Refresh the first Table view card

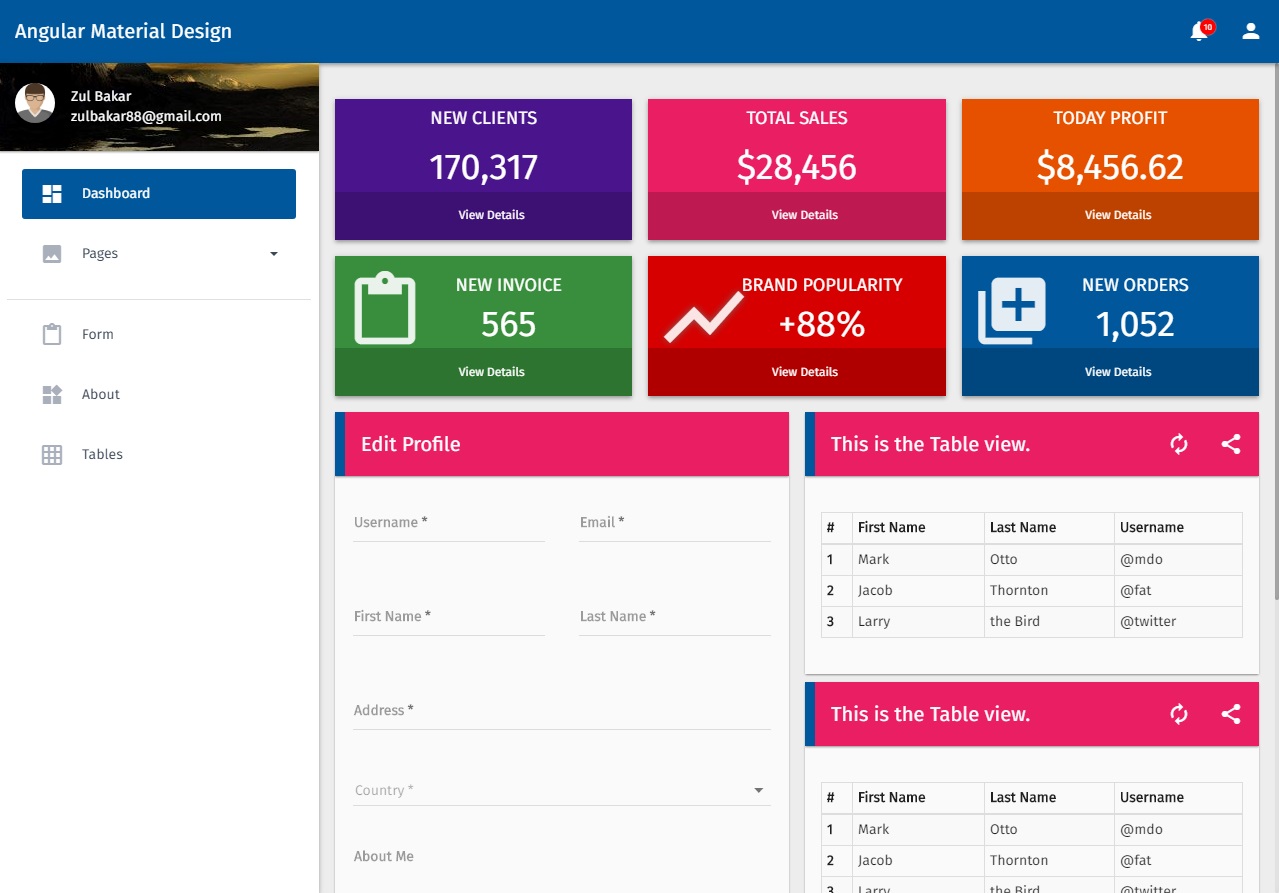click(x=1179, y=444)
